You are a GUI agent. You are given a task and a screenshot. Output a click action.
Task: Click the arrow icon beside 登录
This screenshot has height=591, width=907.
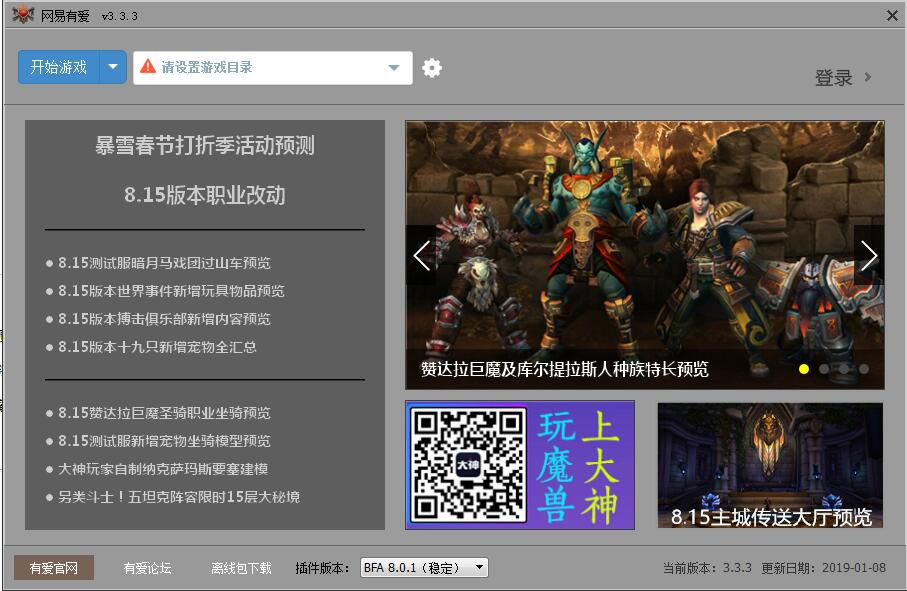pyautogui.click(x=869, y=76)
